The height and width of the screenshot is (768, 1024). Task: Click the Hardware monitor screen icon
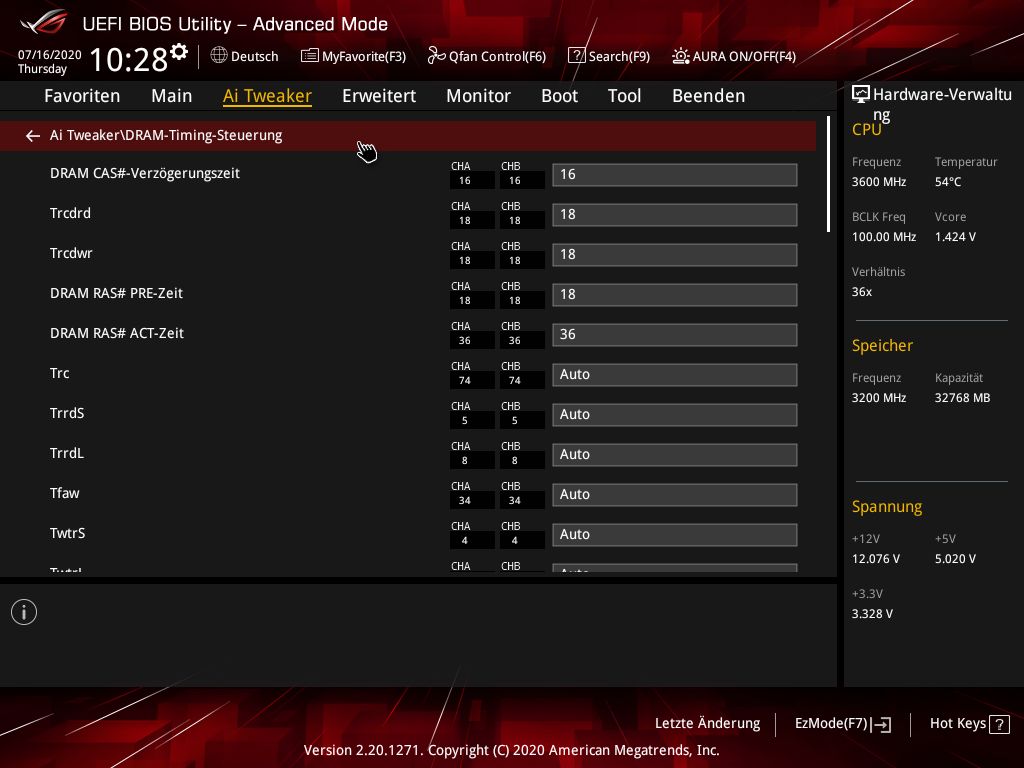coord(861,95)
